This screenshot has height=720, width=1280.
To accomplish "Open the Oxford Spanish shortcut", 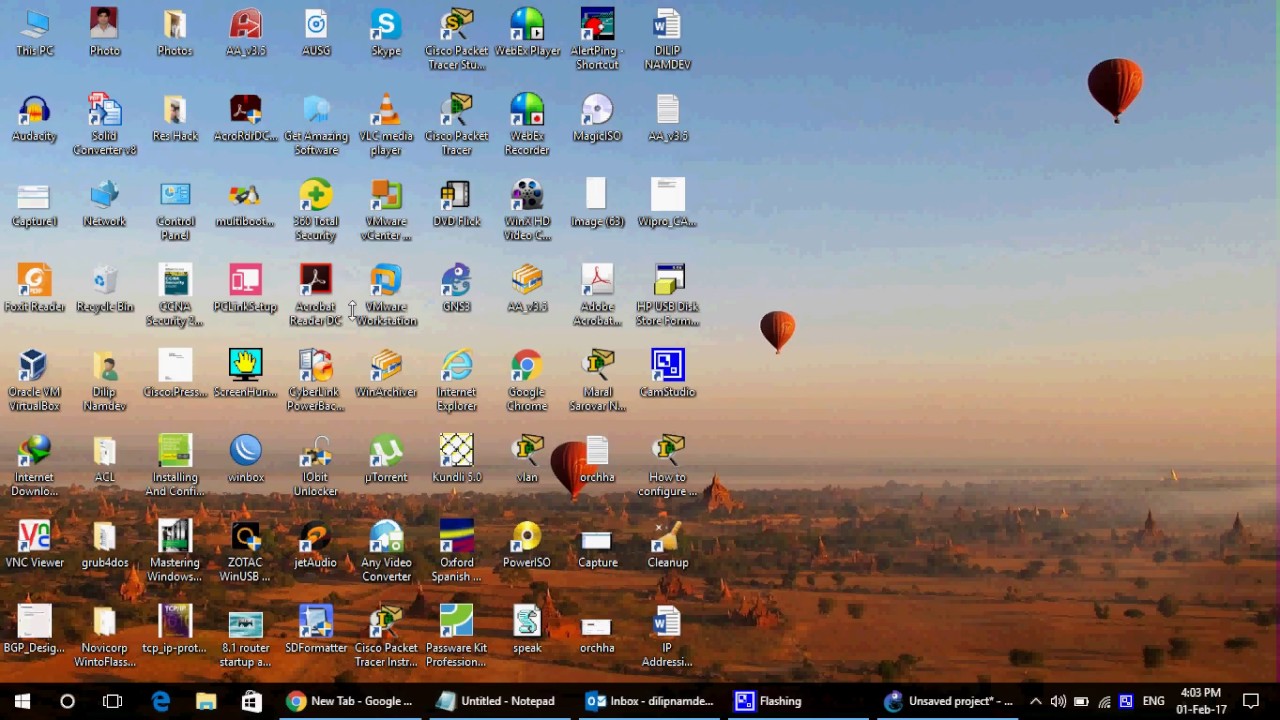I will [x=456, y=551].
